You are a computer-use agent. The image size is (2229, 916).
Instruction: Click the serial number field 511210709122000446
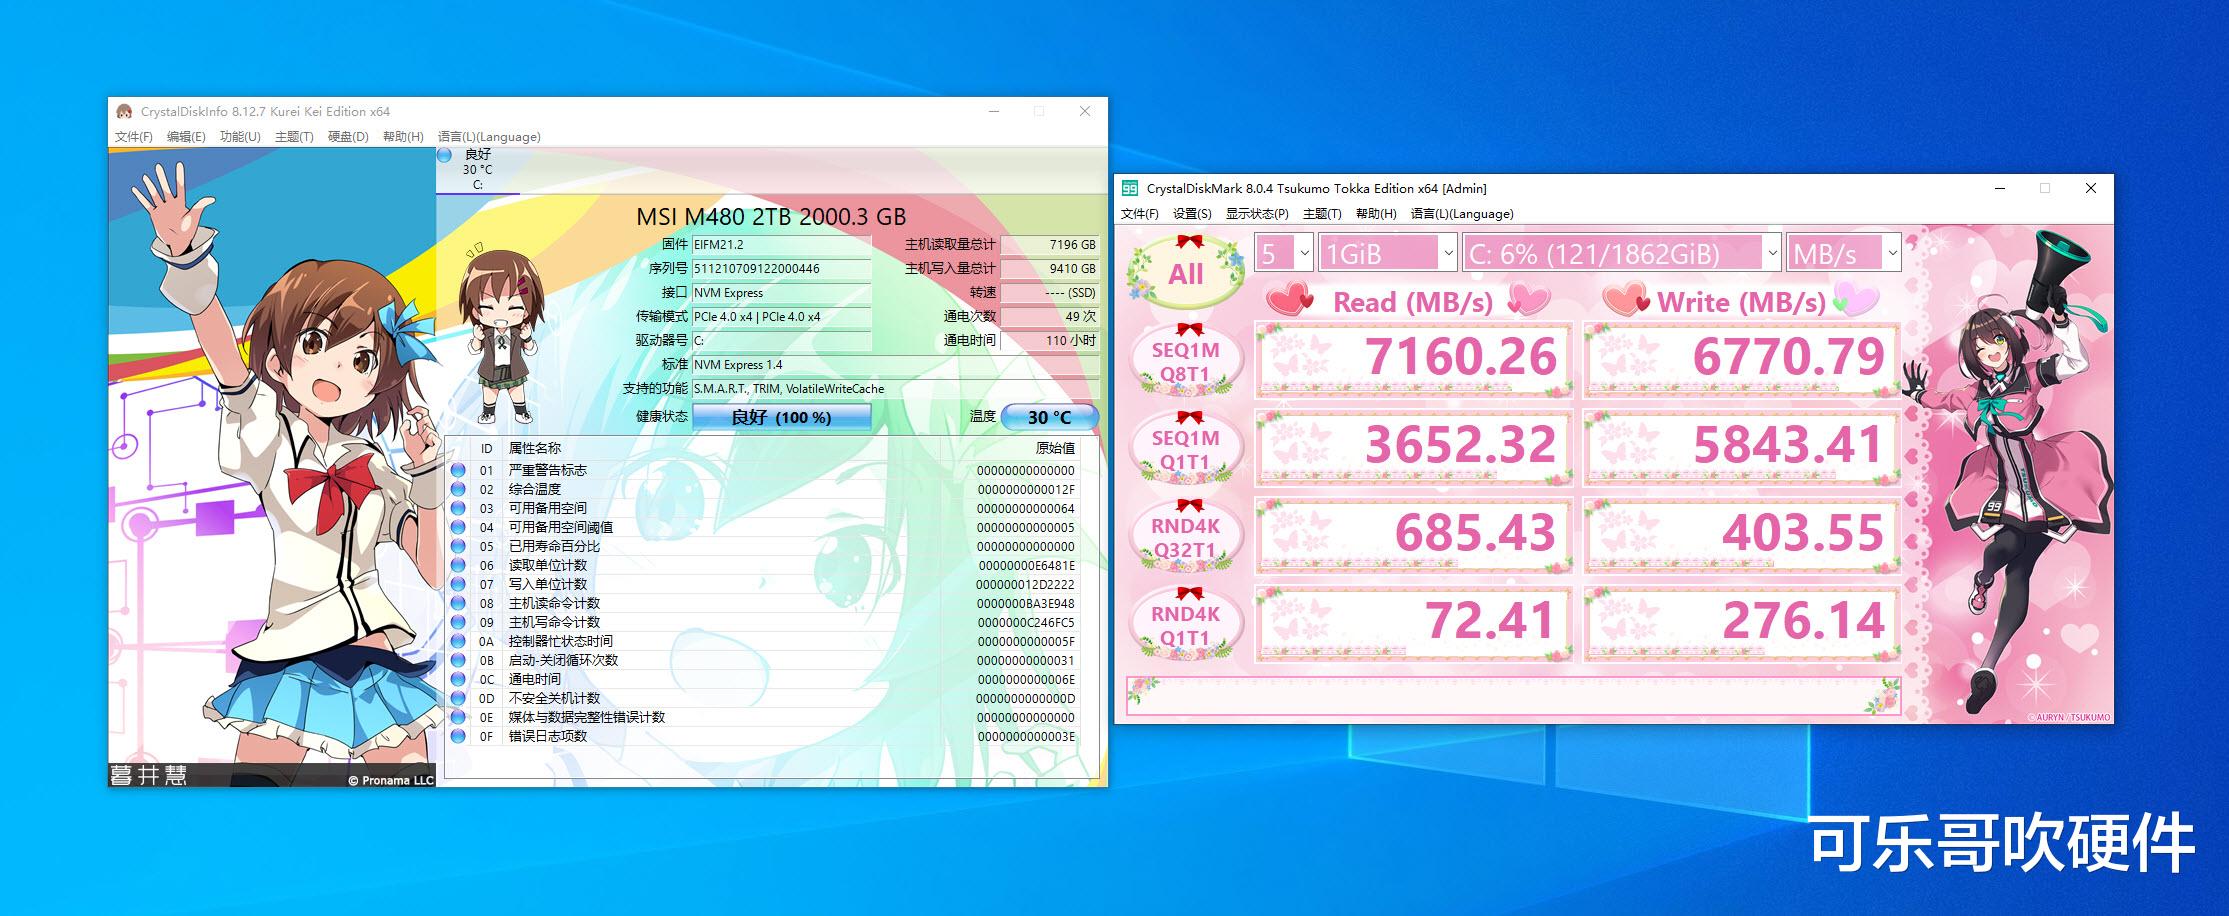coord(781,269)
